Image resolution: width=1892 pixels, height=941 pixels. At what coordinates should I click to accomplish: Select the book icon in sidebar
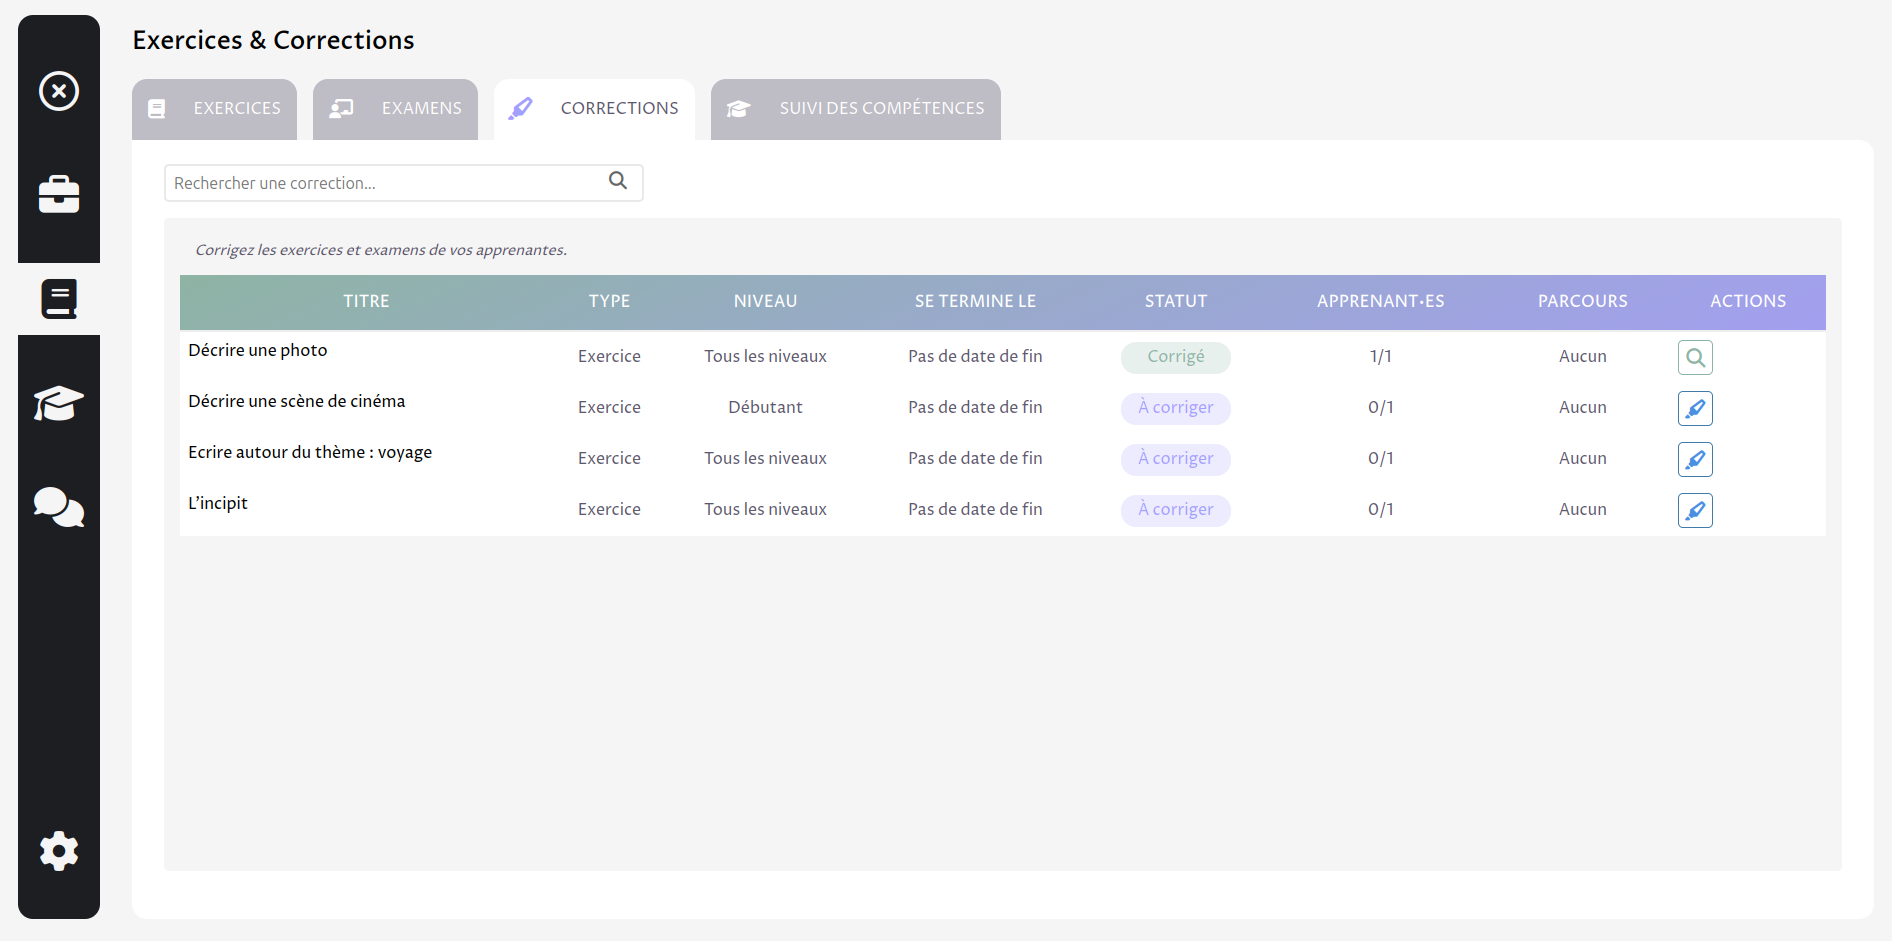point(59,299)
